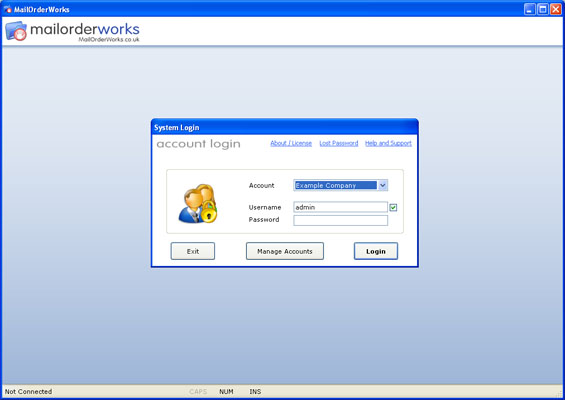Open the Help and Support link

[388, 143]
